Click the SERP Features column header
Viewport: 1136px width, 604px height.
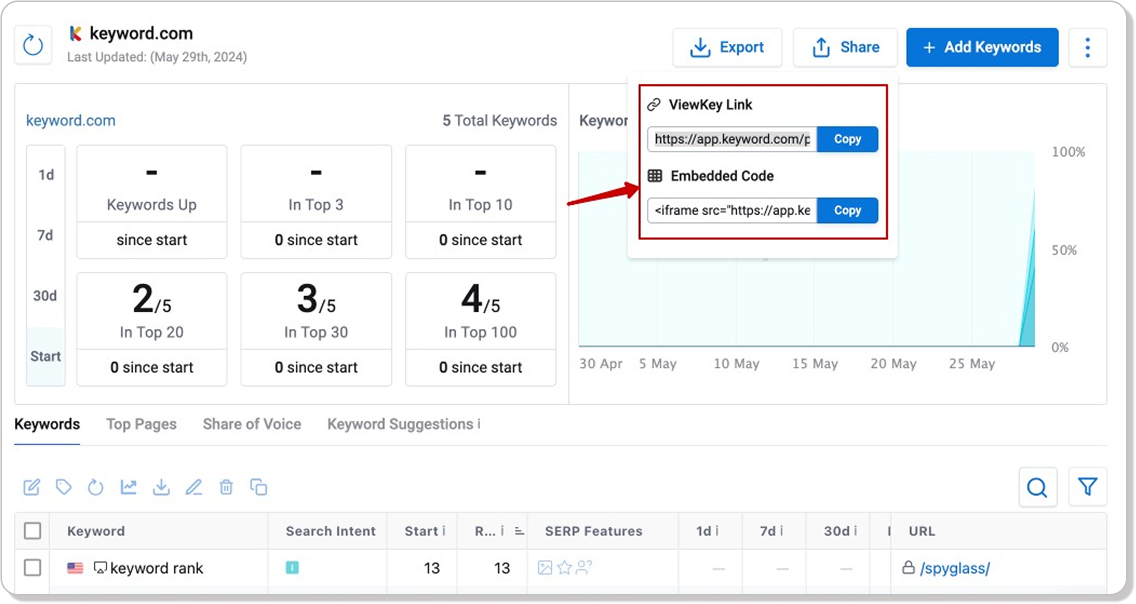[x=593, y=531]
